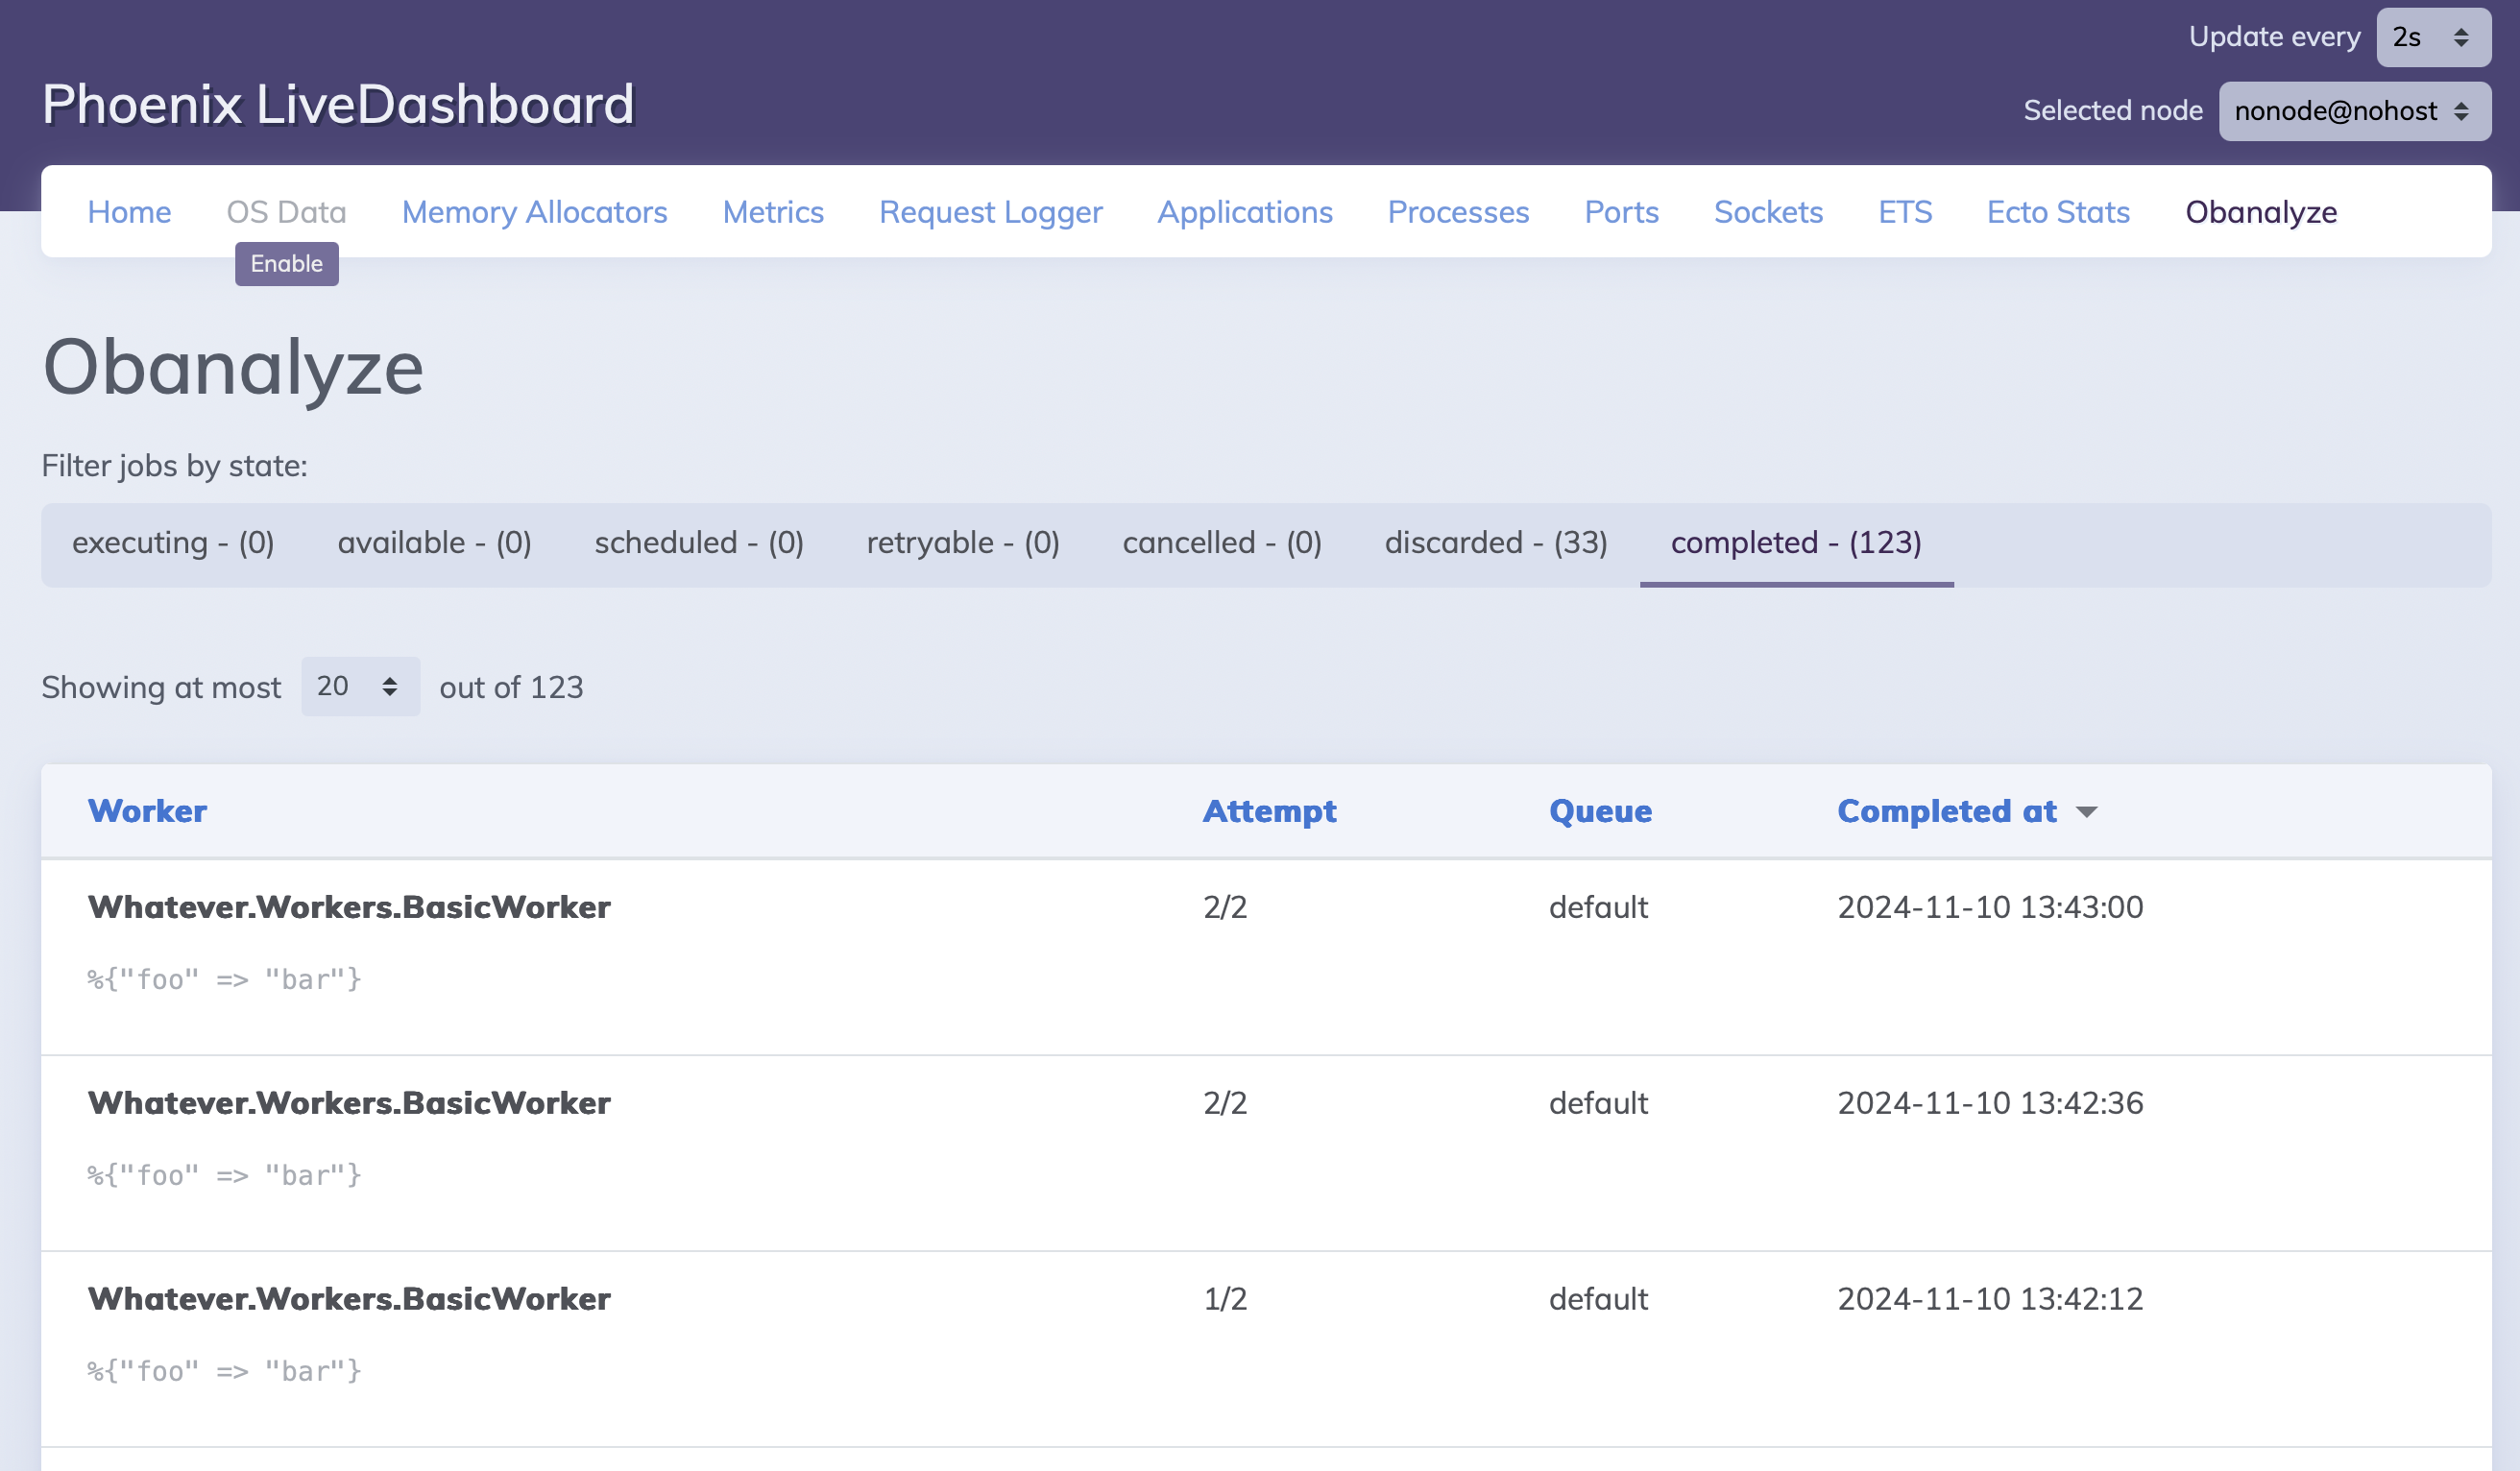This screenshot has width=2520, height=1471.
Task: Open BasicWorker job with attempt 1/2
Action: [x=349, y=1299]
